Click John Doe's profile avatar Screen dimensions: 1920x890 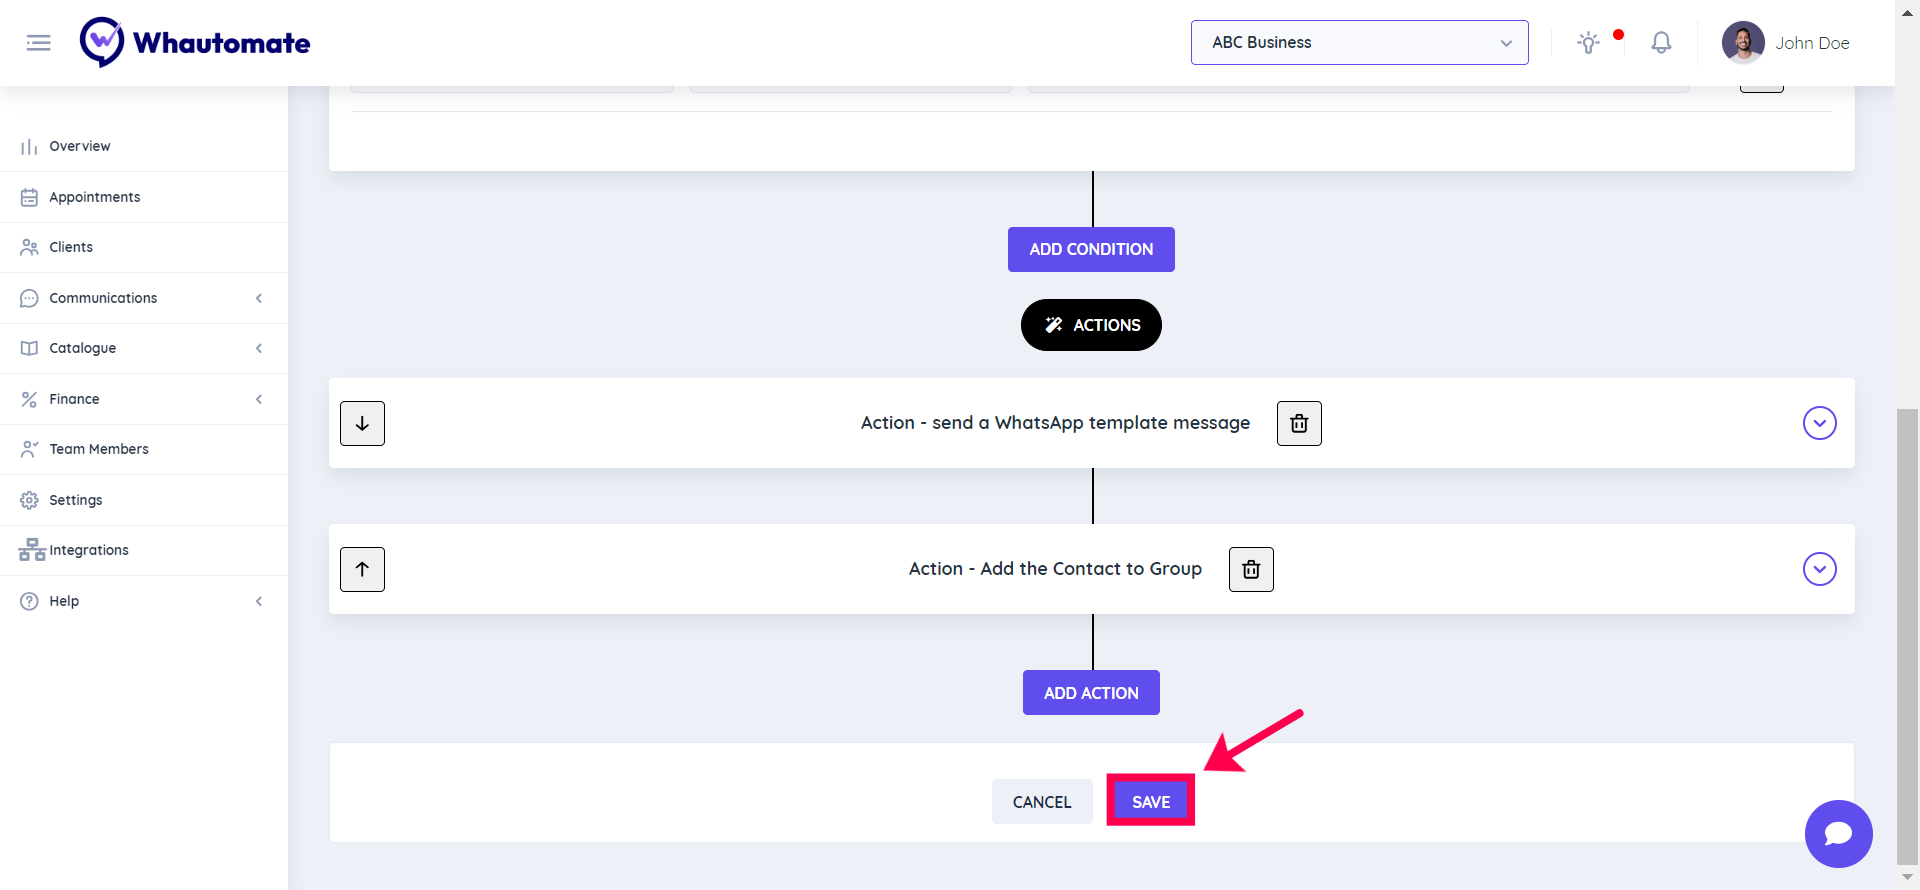coord(1743,43)
